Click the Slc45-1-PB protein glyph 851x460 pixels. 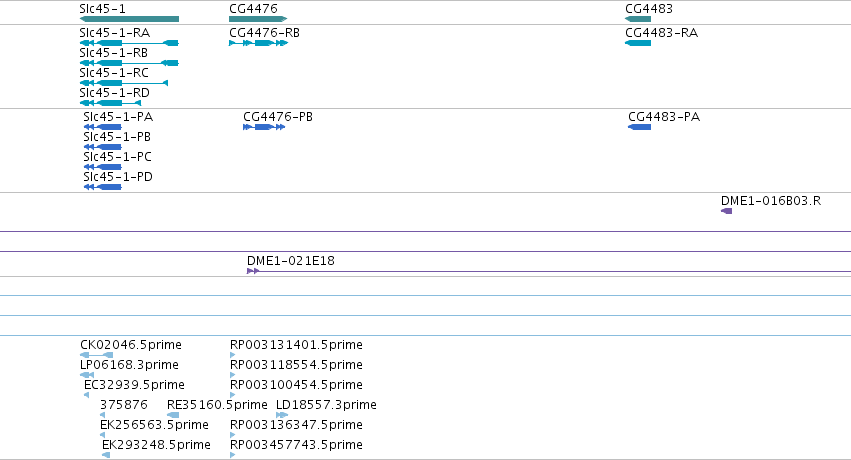pyautogui.click(x=103, y=147)
